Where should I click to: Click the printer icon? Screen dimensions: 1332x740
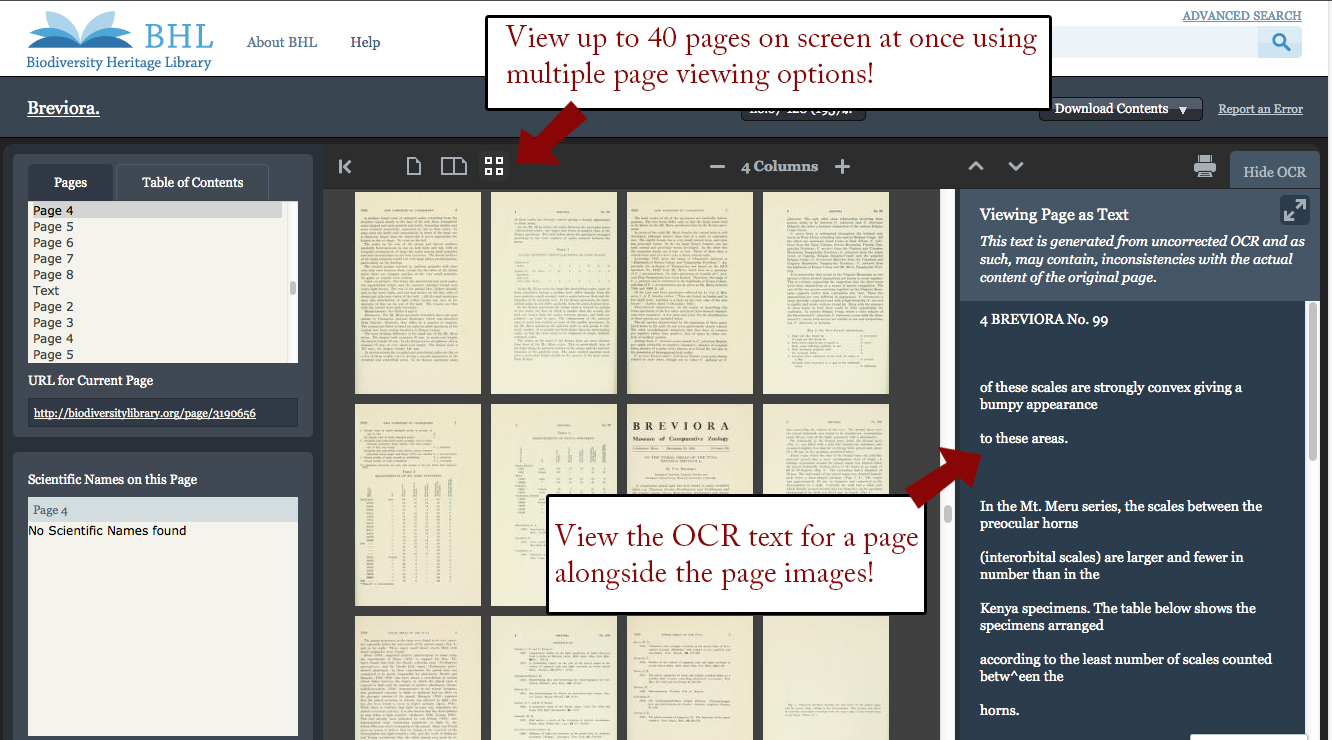[1205, 167]
